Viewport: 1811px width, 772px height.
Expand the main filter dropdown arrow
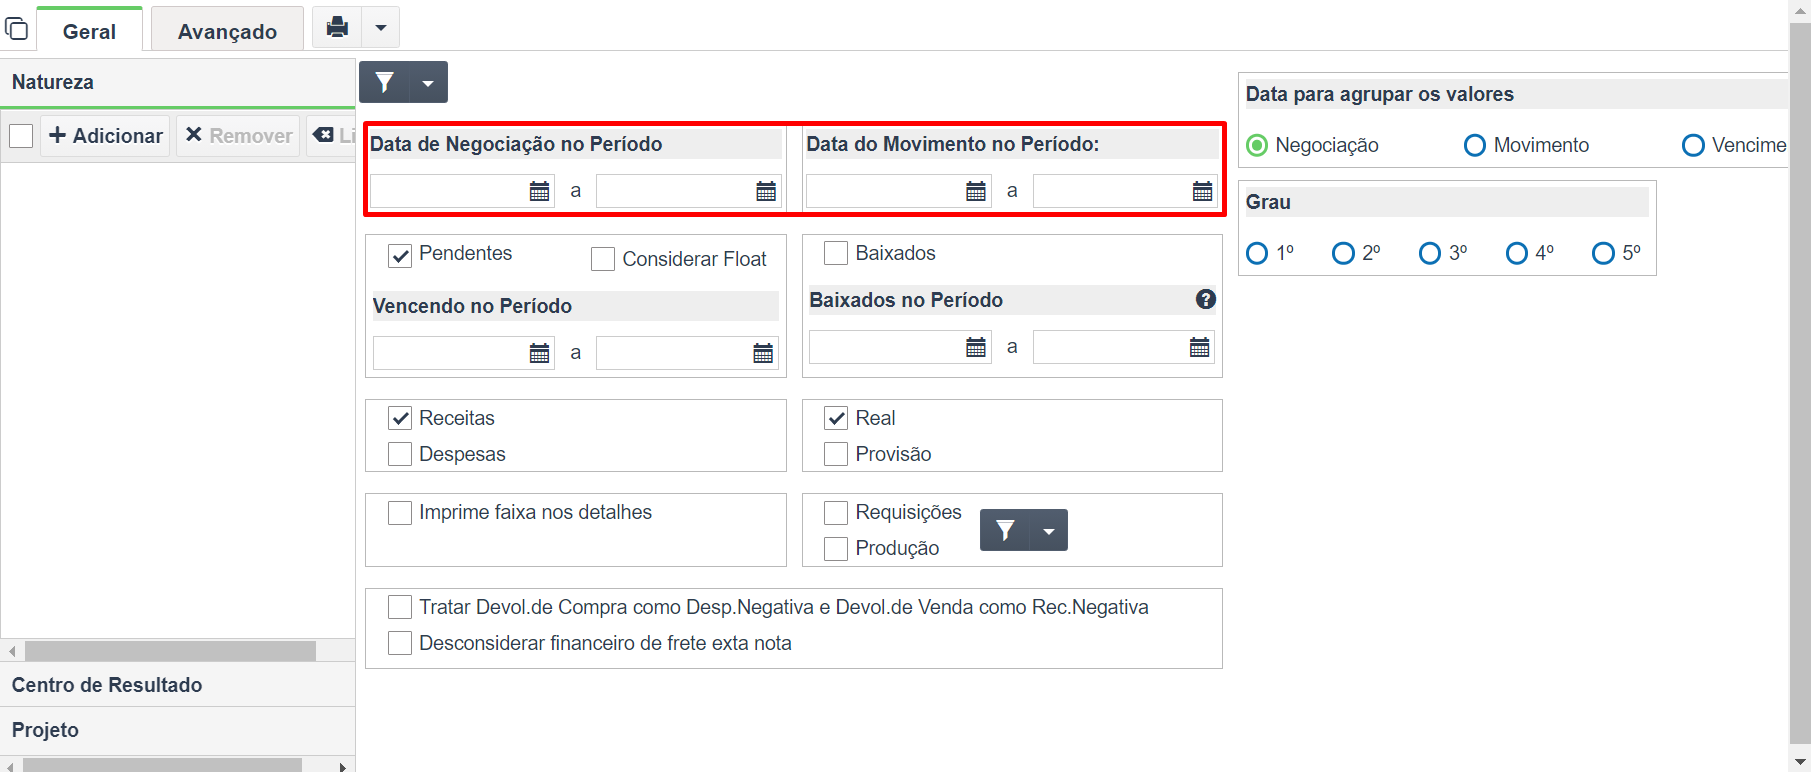click(x=428, y=82)
